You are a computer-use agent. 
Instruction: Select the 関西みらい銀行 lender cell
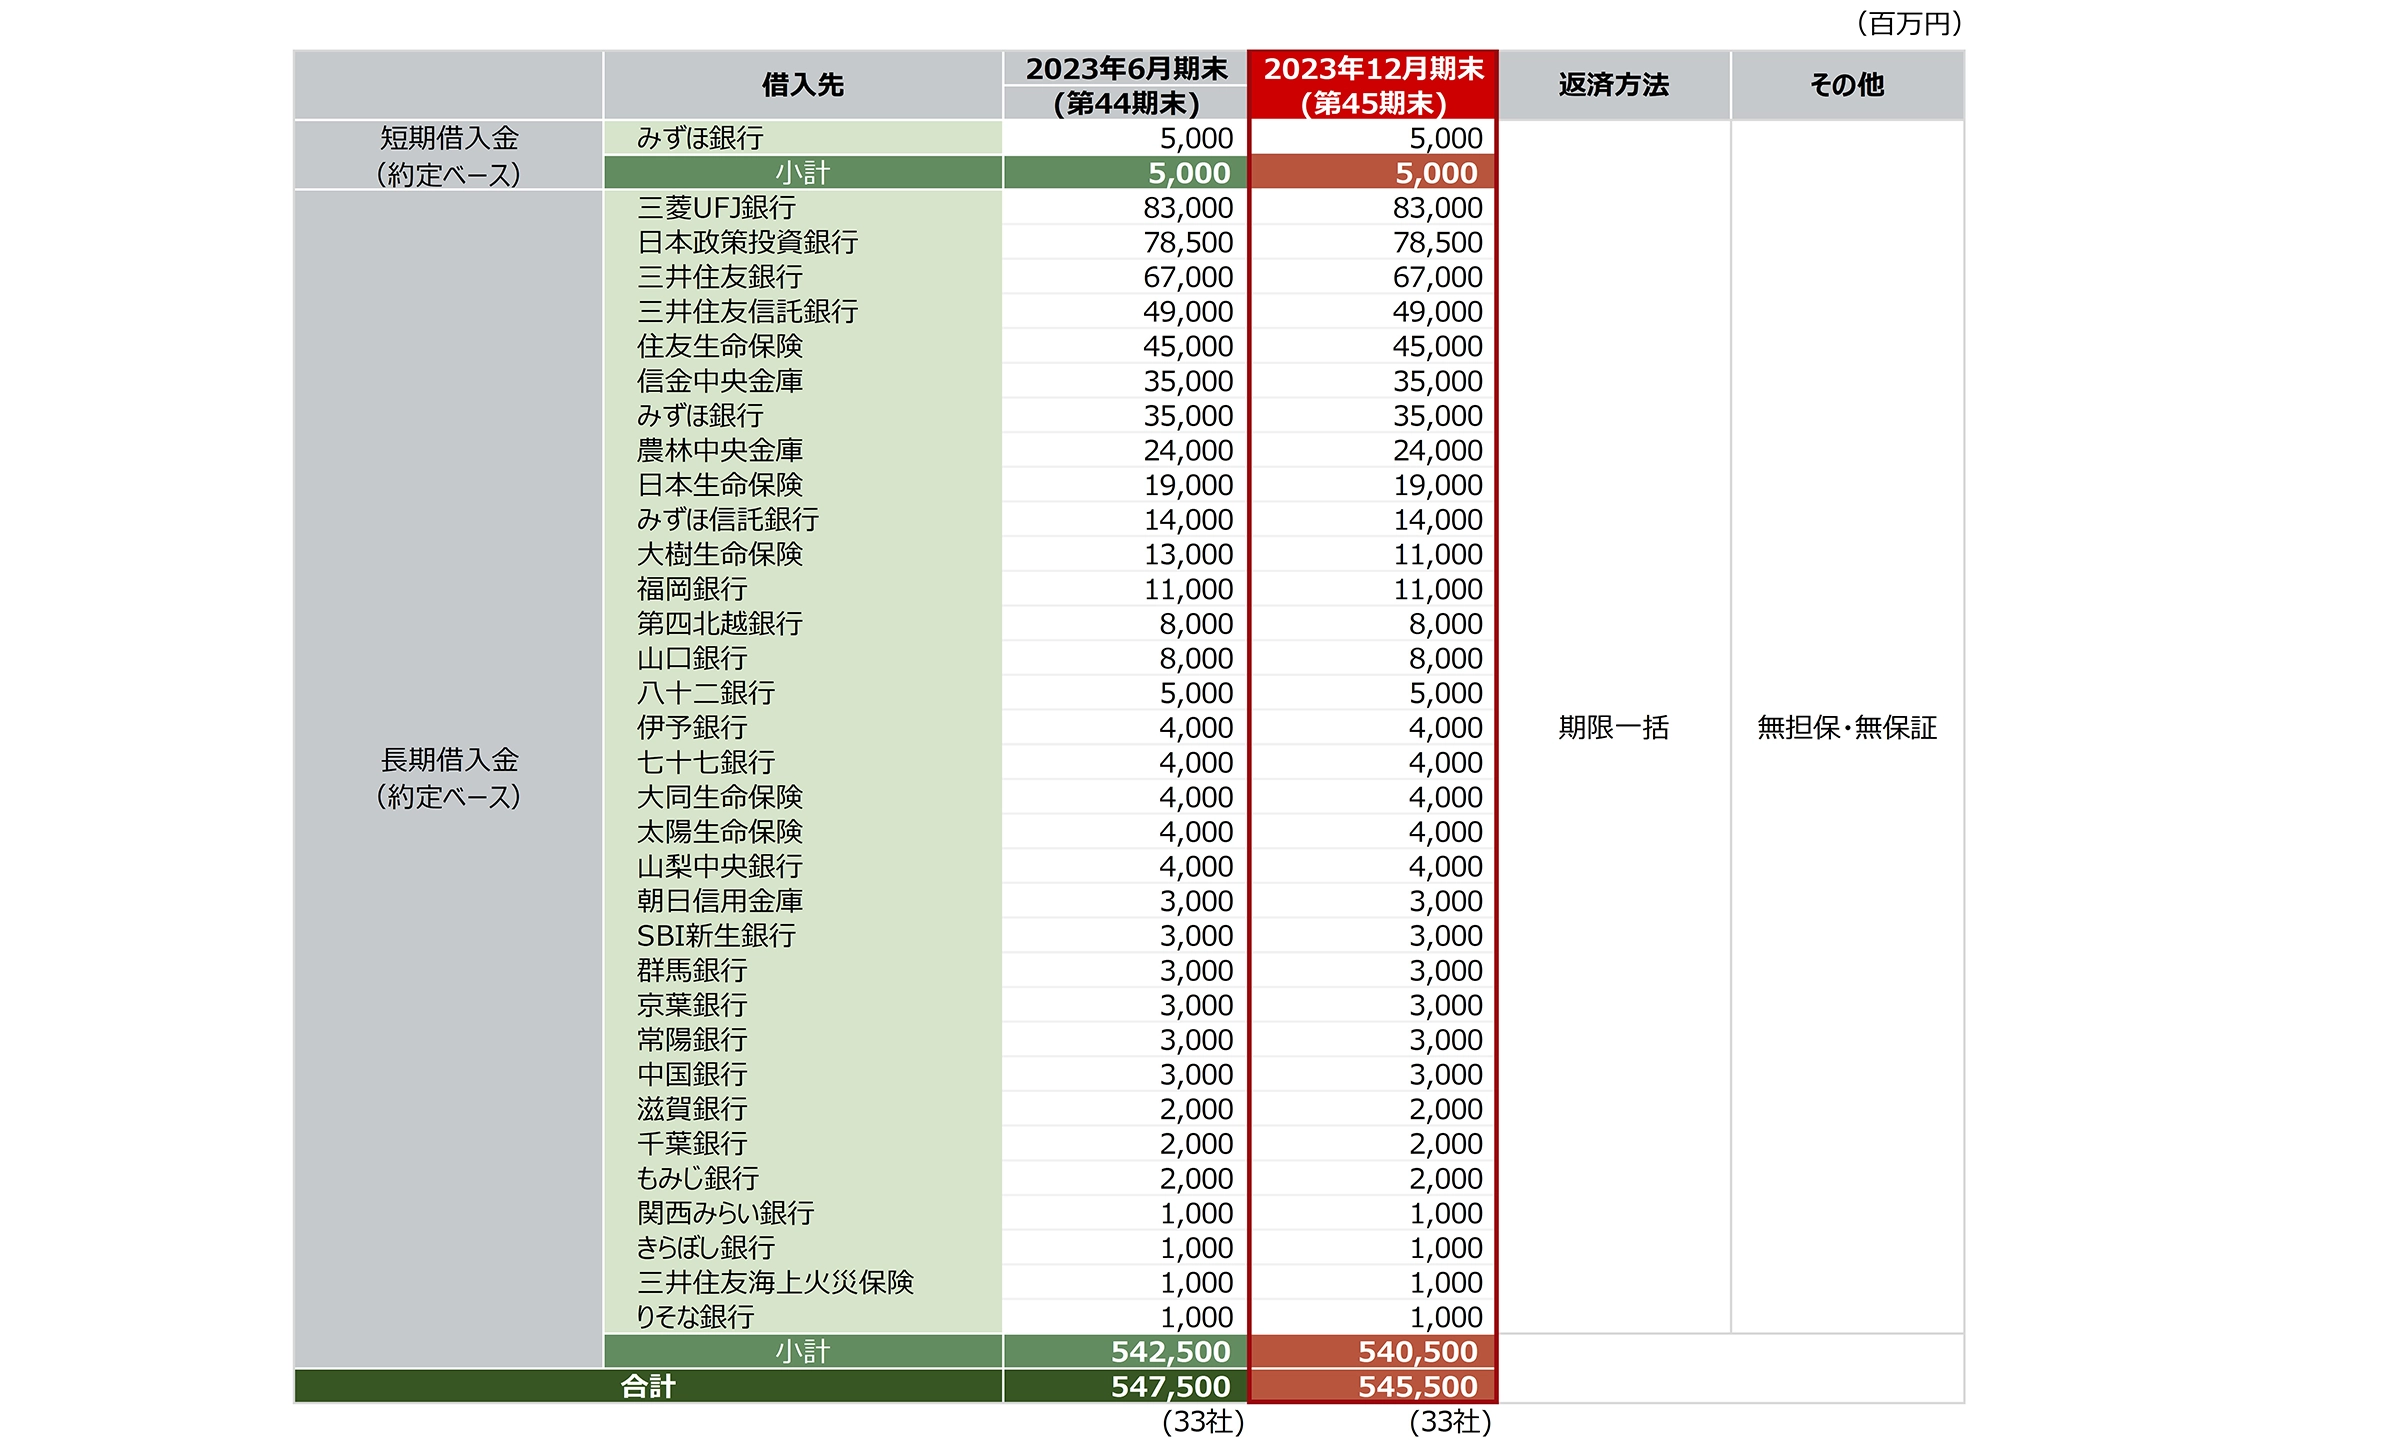[803, 1213]
